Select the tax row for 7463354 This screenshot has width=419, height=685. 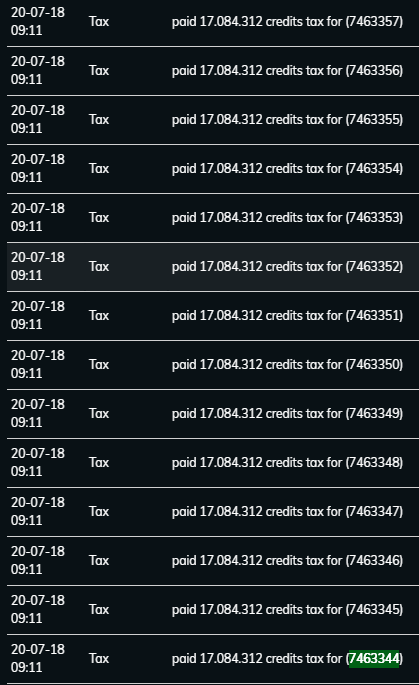point(213,169)
